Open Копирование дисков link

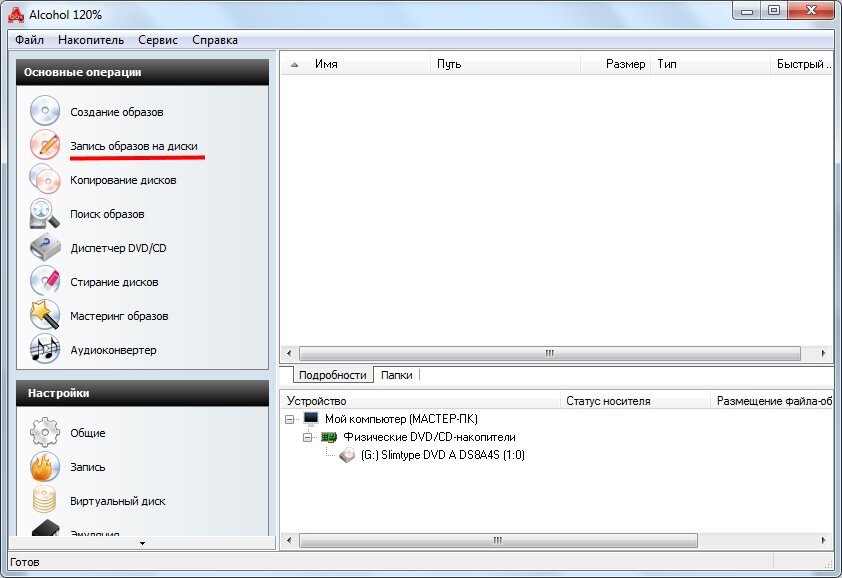[x=123, y=180]
